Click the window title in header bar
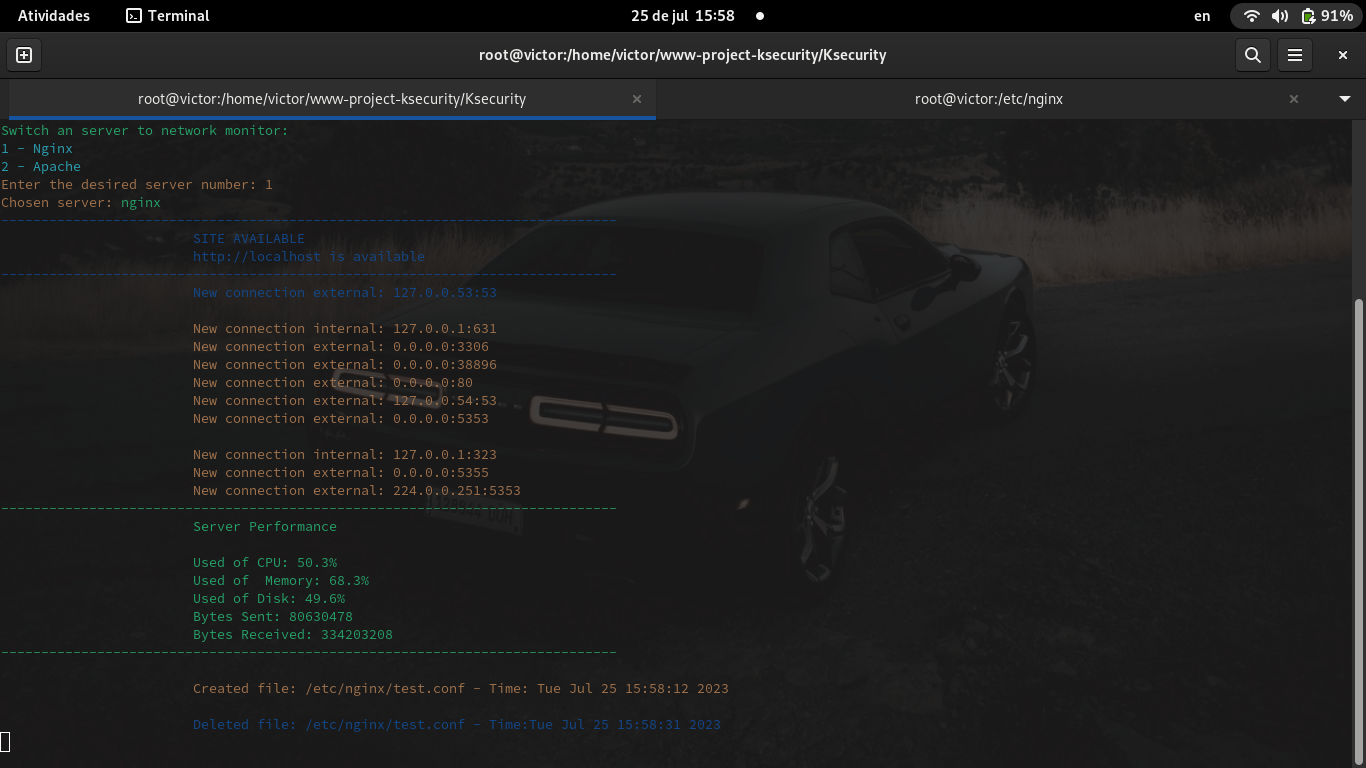 tap(683, 55)
